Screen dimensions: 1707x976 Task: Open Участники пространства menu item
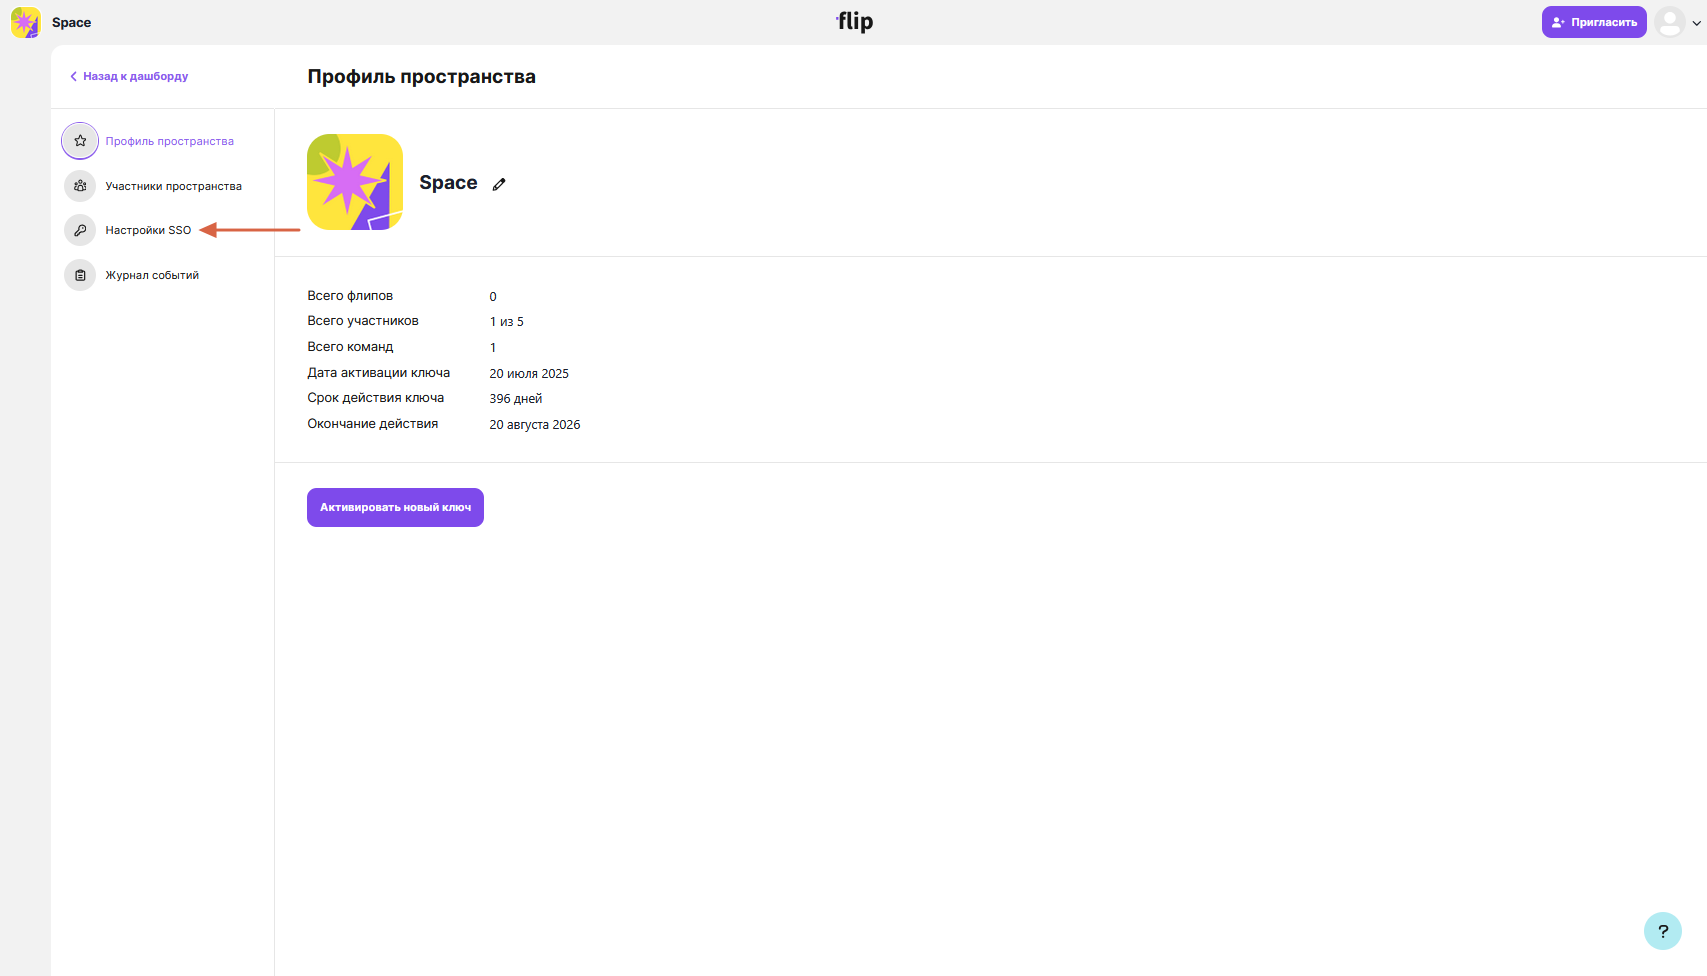(x=174, y=186)
